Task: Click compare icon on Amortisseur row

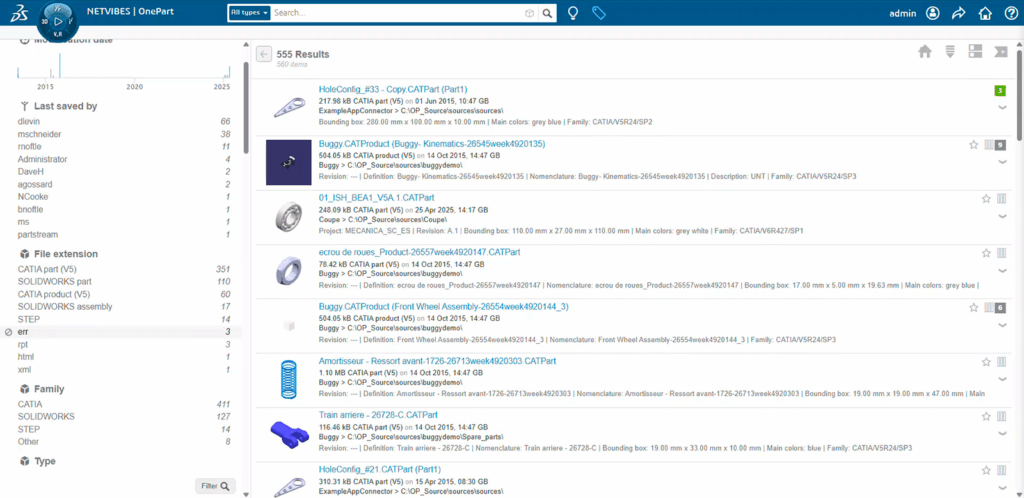Action: click(1002, 362)
